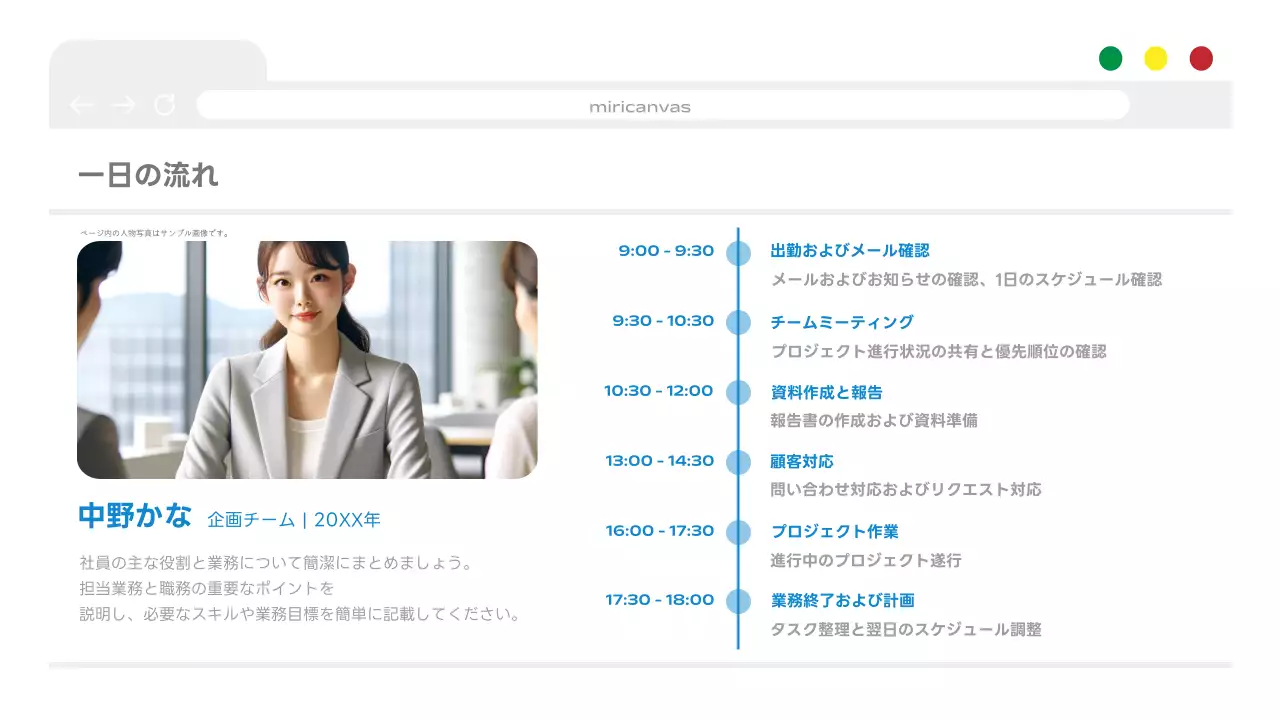Click the timeline dot beside チームミーティング
Image resolution: width=1280 pixels, height=720 pixels.
(738, 322)
